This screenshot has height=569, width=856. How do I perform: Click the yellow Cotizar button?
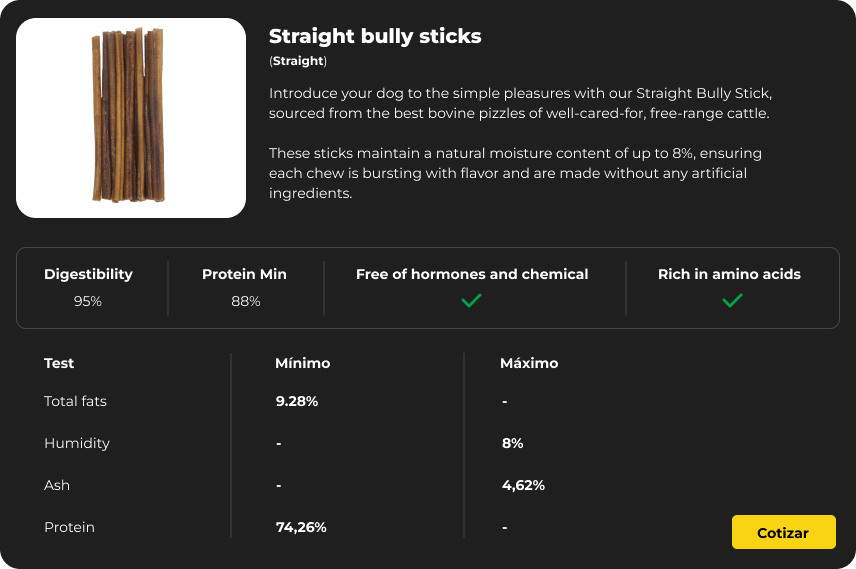coord(783,532)
